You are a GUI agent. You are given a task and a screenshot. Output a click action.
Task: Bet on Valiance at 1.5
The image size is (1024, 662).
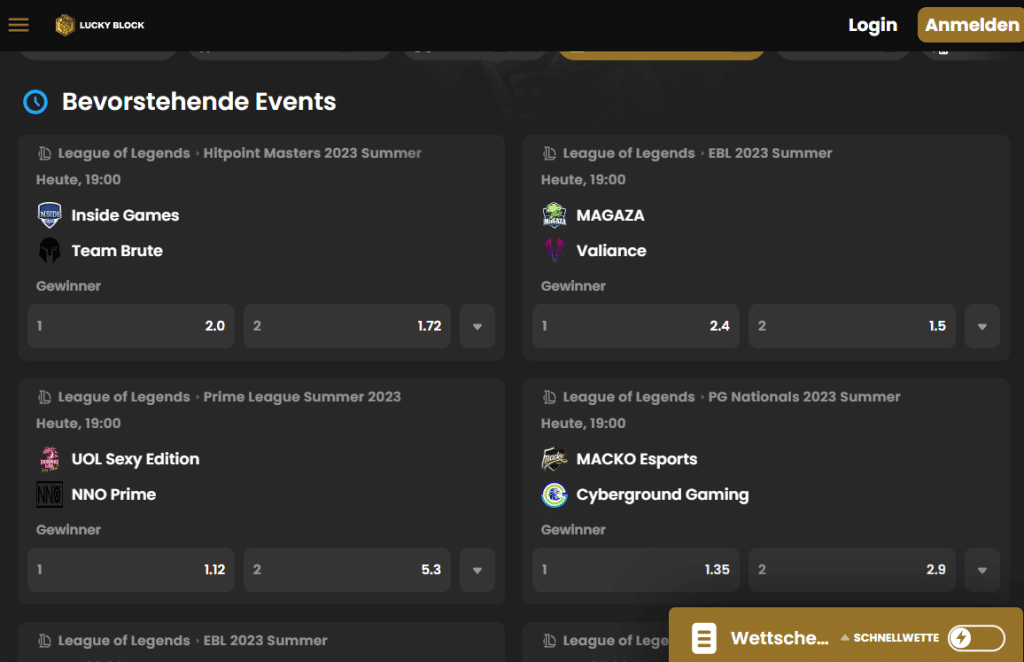tap(852, 326)
